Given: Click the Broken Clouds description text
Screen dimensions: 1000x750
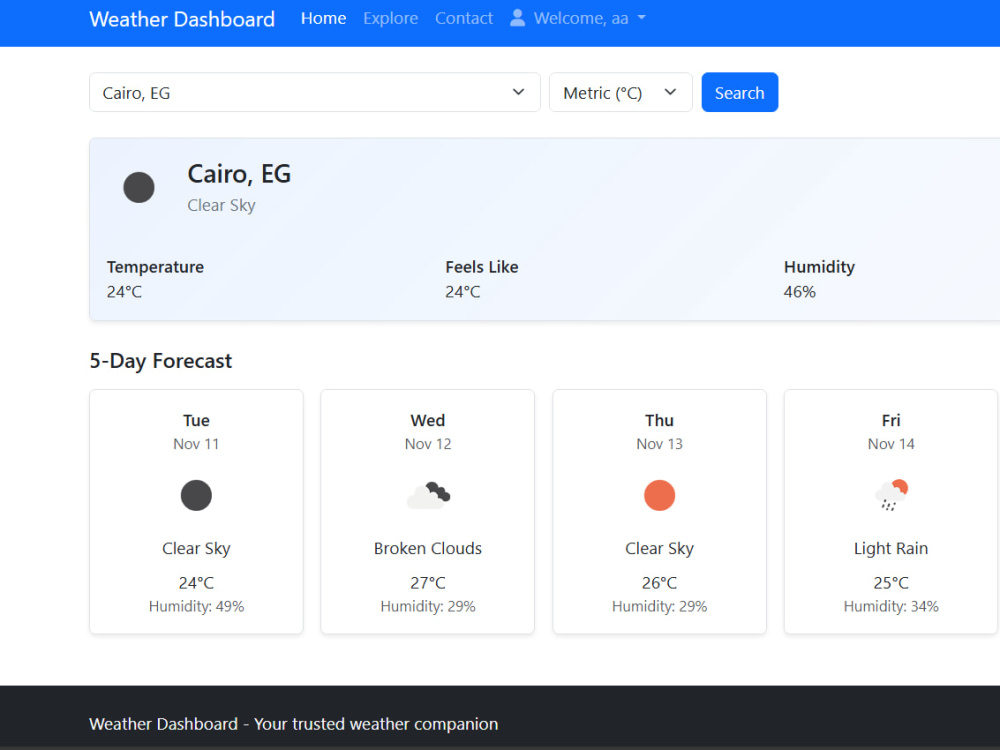Looking at the screenshot, I should [x=428, y=548].
